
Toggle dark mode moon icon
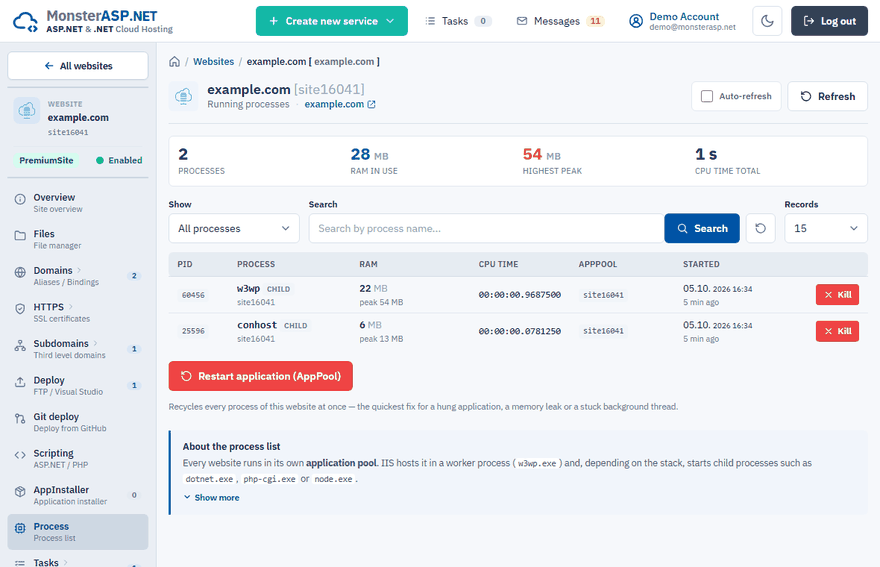[x=767, y=21]
